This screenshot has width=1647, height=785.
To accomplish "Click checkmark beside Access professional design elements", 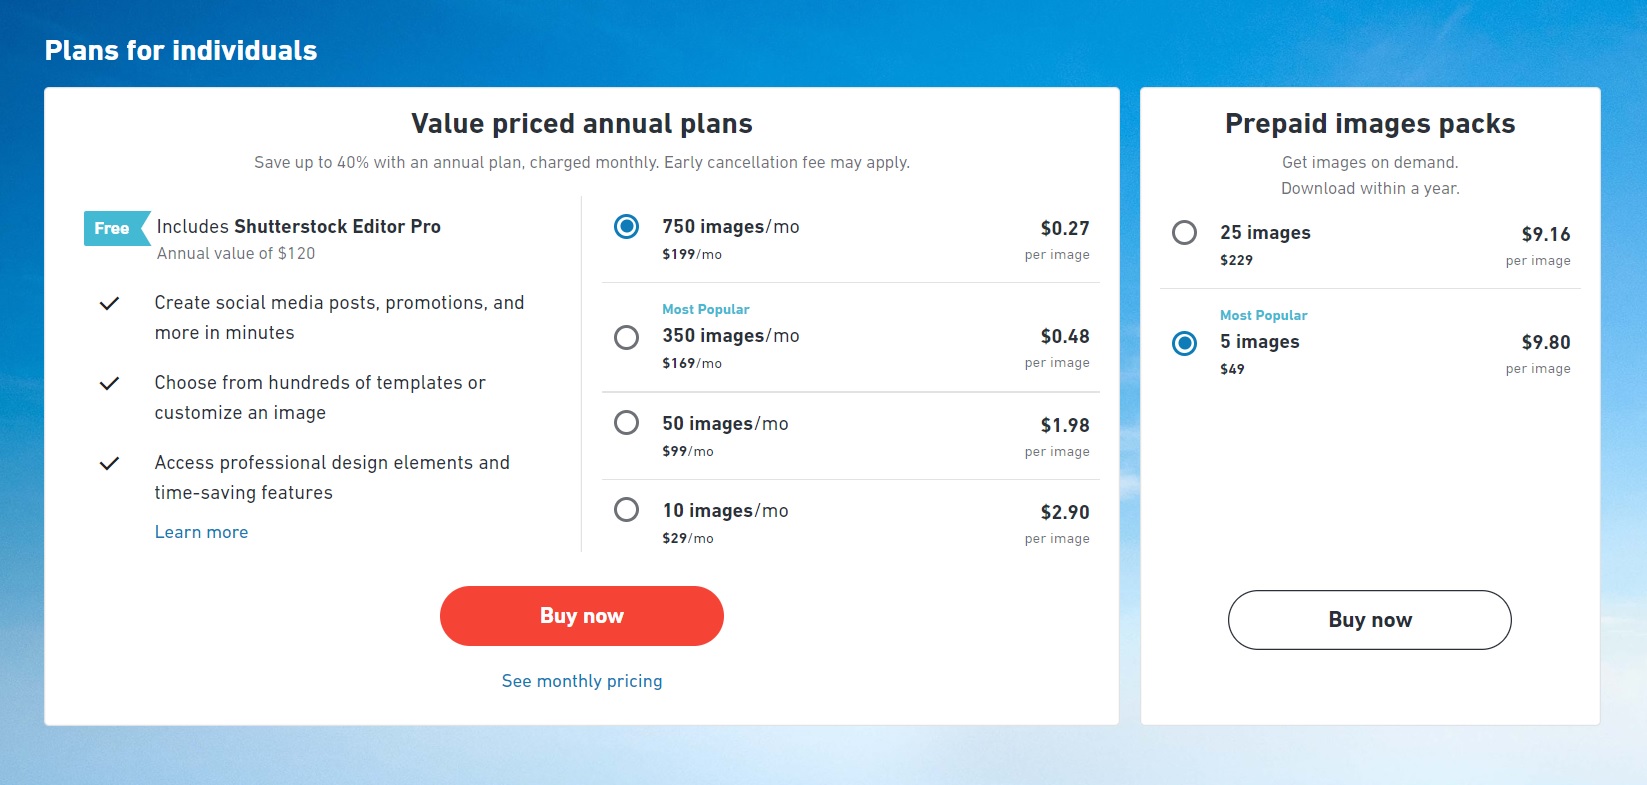I will pyautogui.click(x=110, y=463).
